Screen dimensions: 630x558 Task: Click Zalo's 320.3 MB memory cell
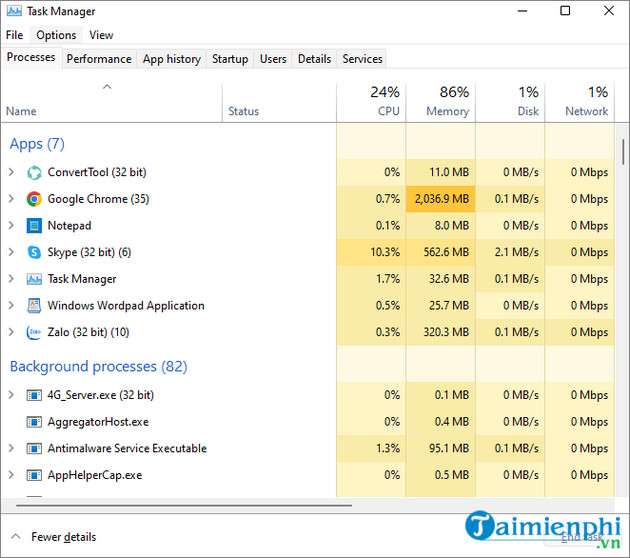pos(440,332)
